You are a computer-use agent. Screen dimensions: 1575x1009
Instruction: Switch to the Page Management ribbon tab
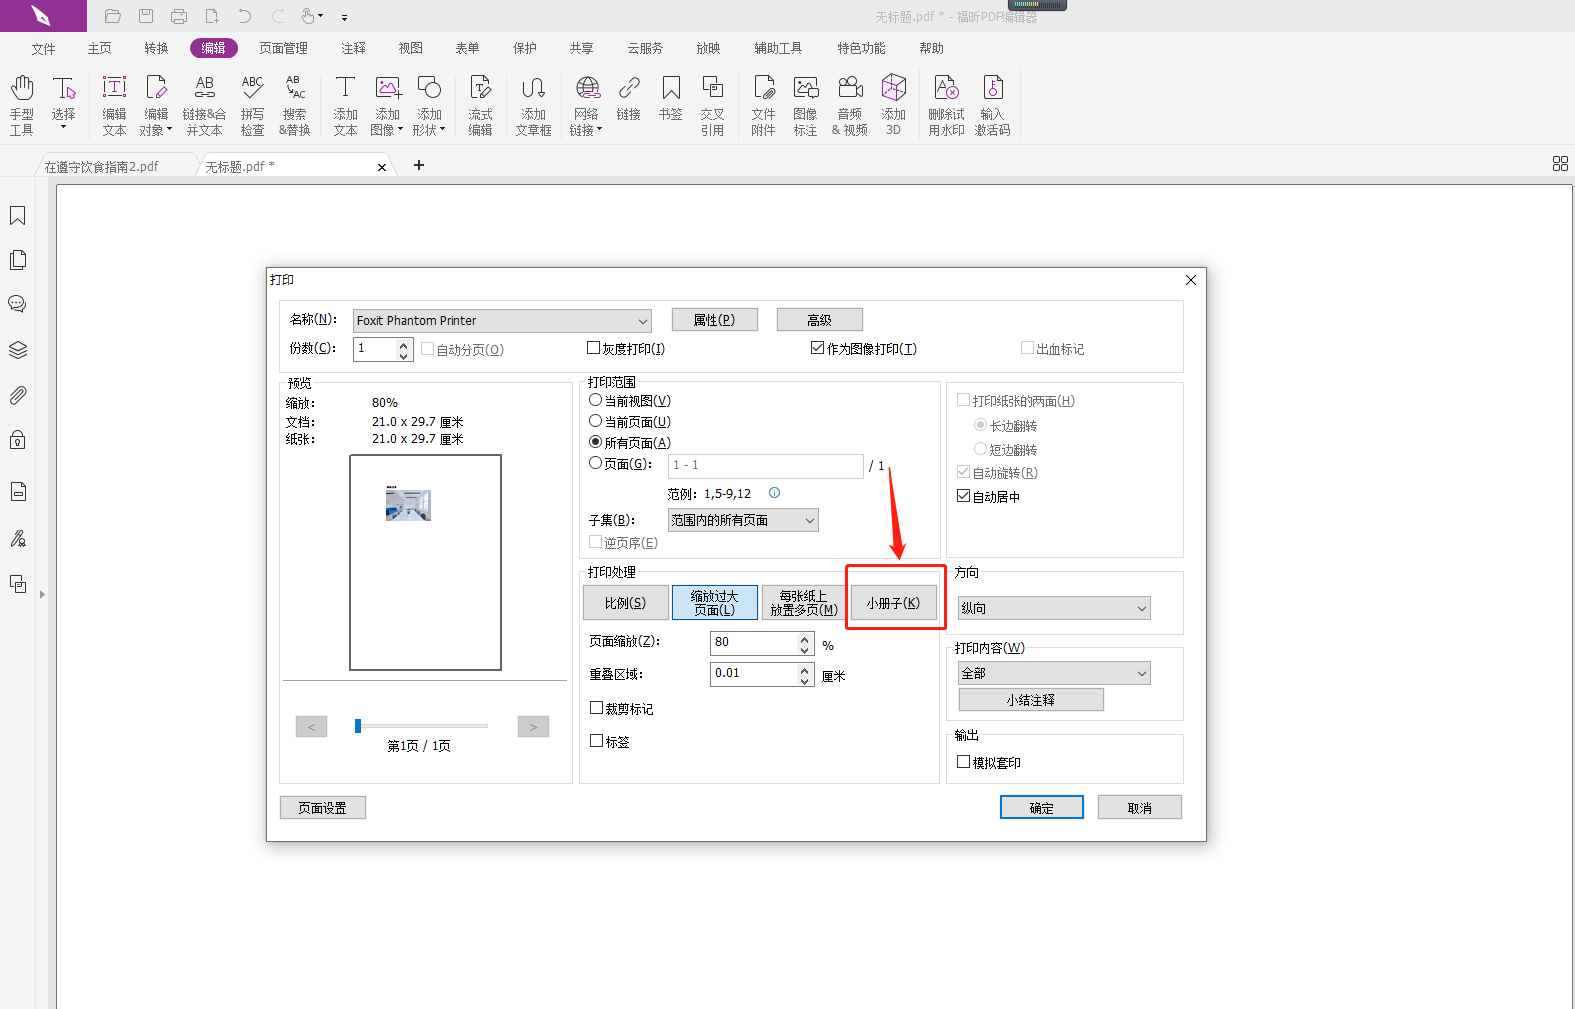pos(283,48)
